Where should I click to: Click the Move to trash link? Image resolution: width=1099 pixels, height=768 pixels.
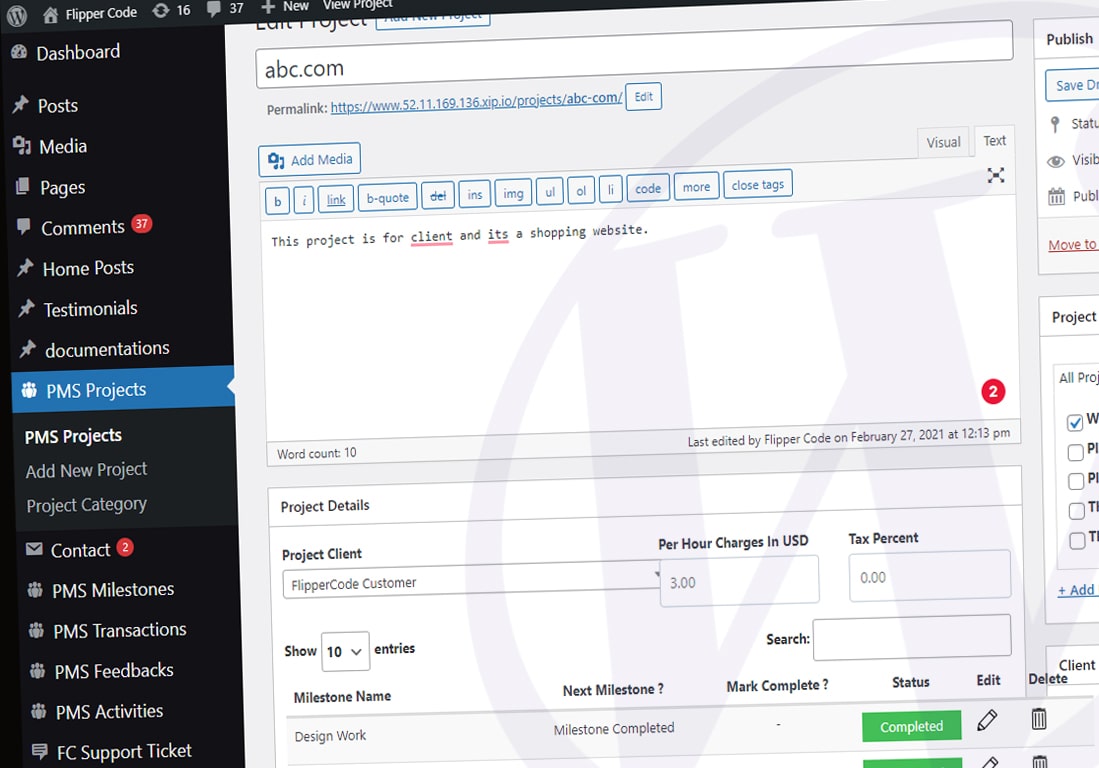point(1072,245)
